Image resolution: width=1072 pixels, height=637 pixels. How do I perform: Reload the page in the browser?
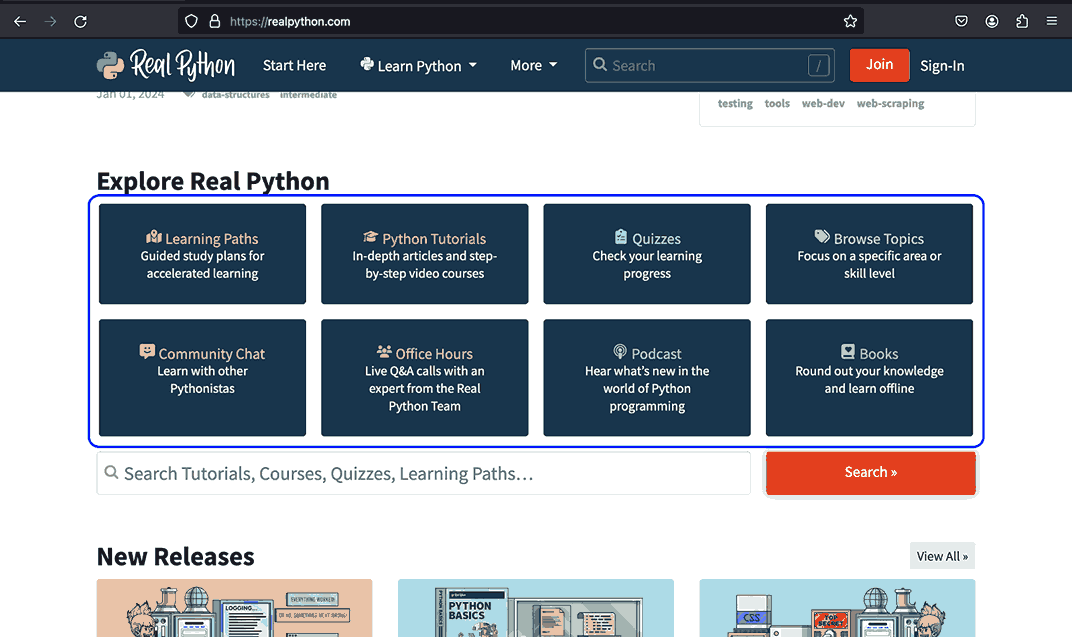81,21
